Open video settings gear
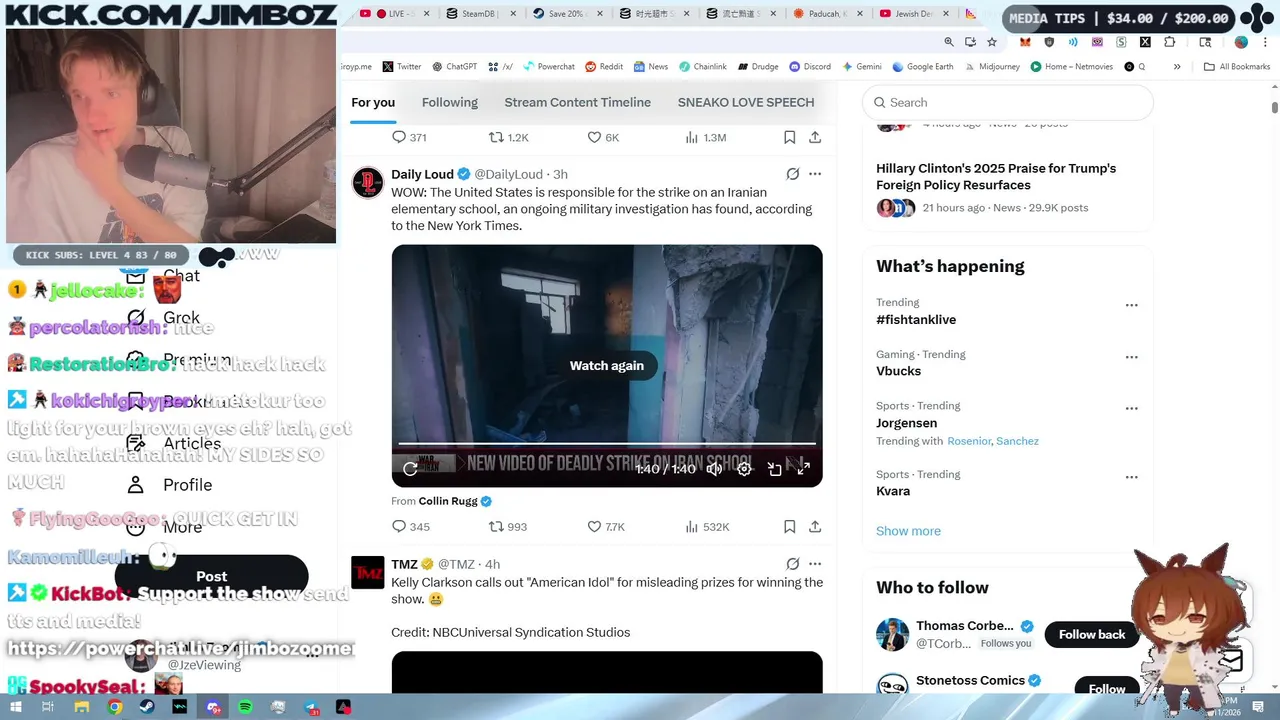The height and width of the screenshot is (720, 1280). [x=744, y=468]
